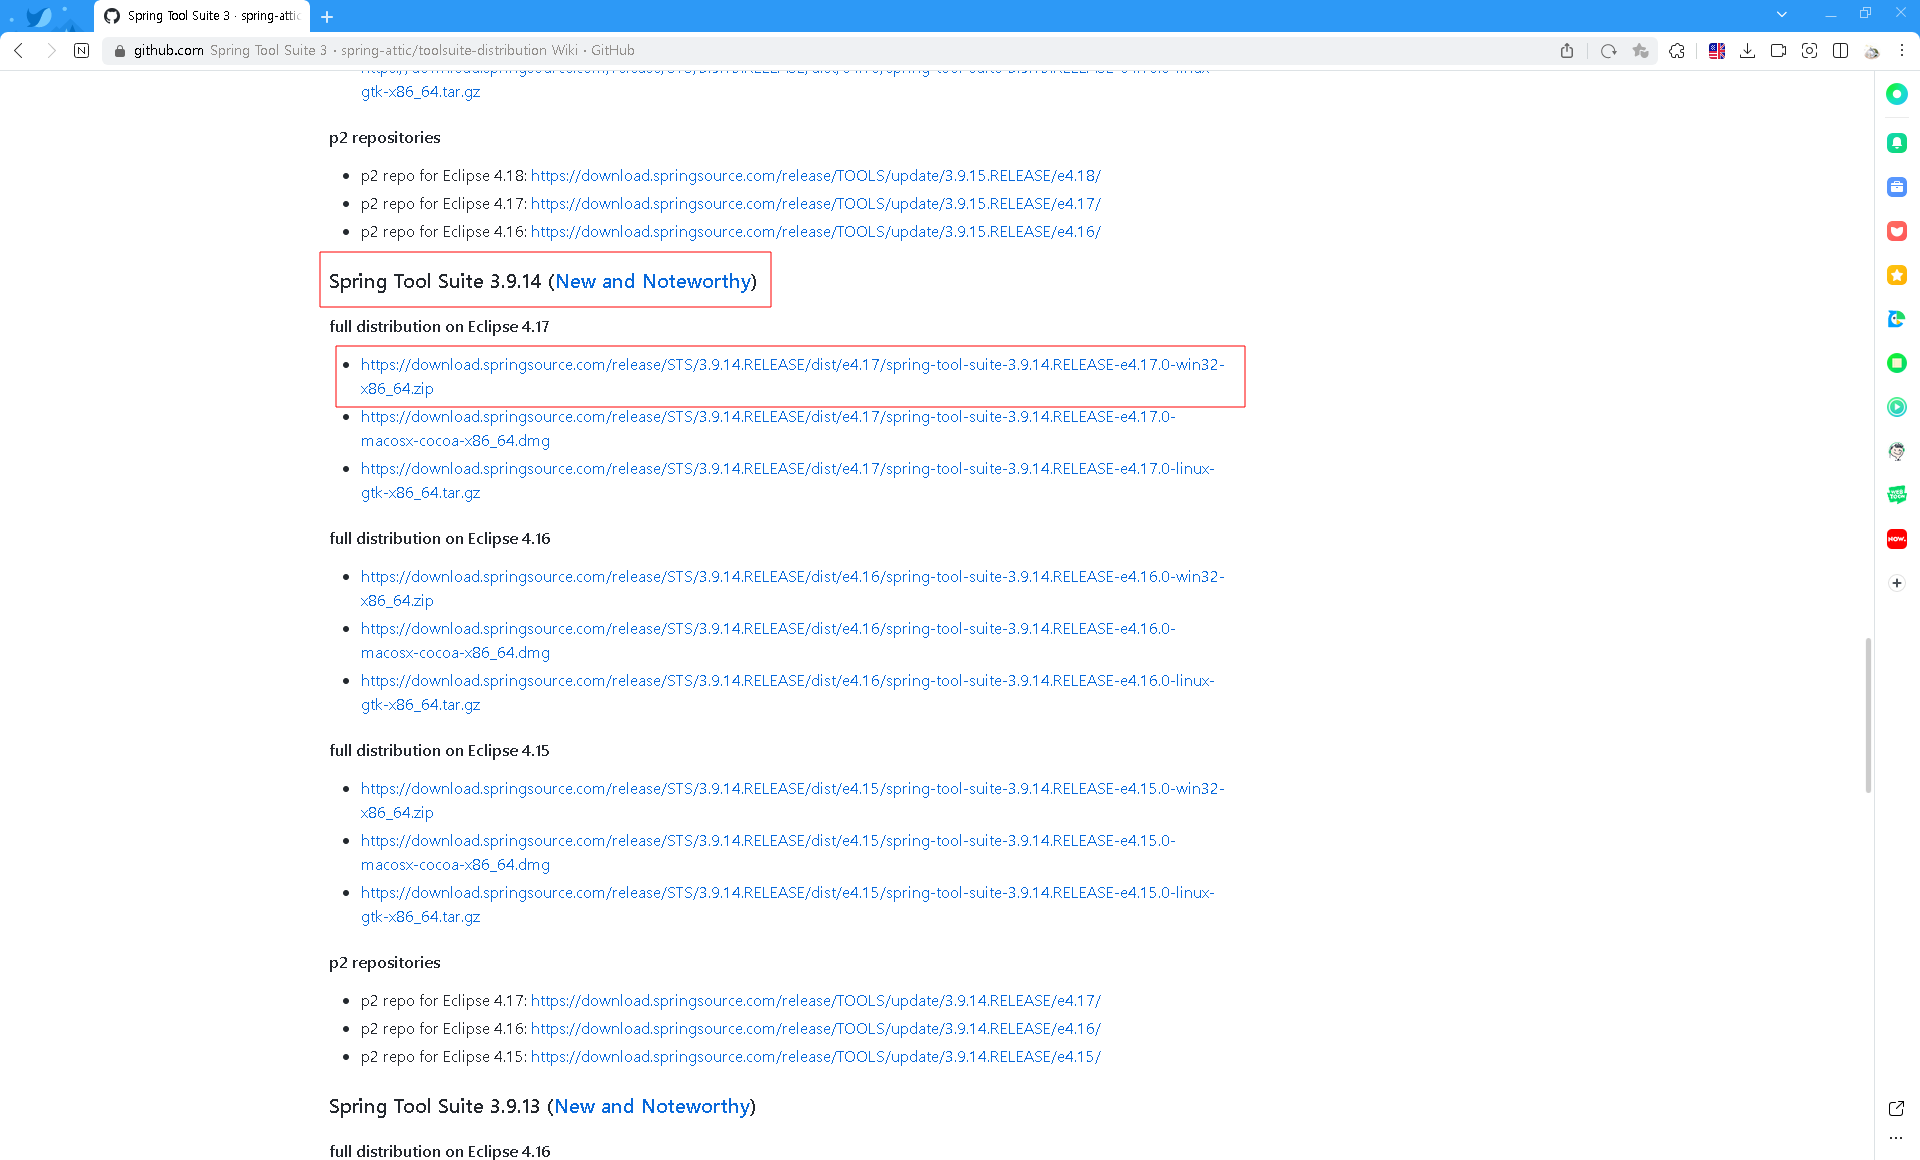Open the extensions puzzle icon

(1677, 51)
